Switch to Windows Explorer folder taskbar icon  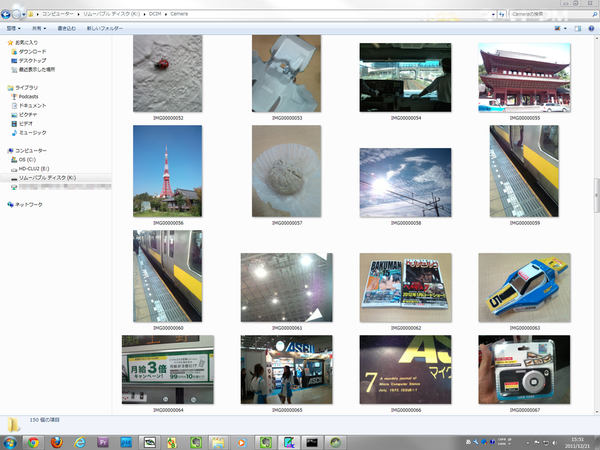218,442
